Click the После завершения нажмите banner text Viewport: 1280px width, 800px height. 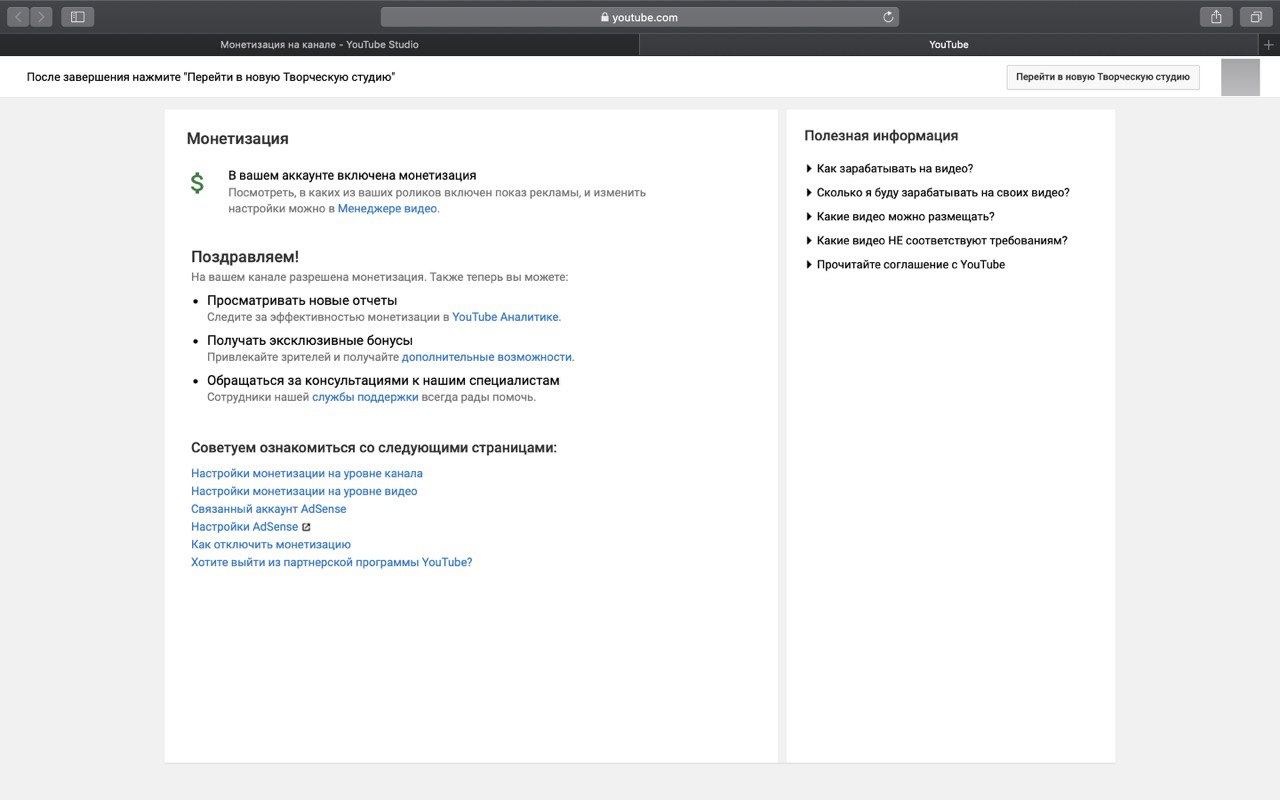click(211, 77)
